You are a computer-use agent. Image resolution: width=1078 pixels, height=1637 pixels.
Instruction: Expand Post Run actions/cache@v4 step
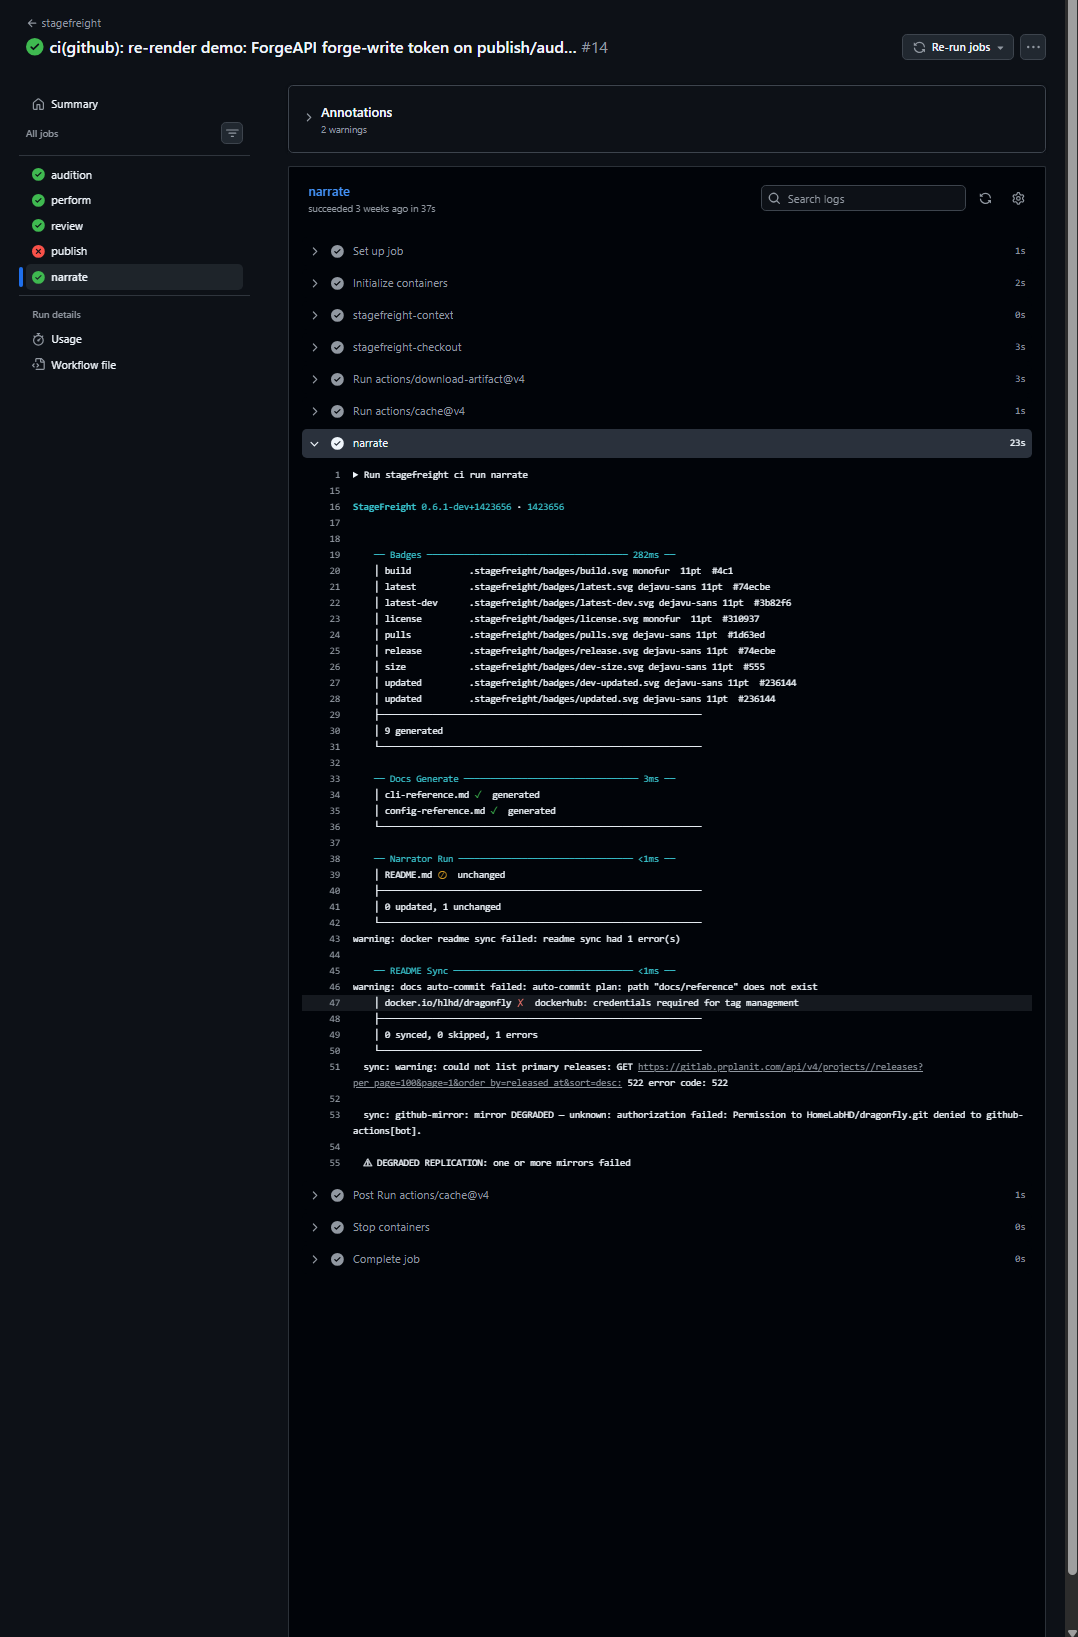point(667,1195)
